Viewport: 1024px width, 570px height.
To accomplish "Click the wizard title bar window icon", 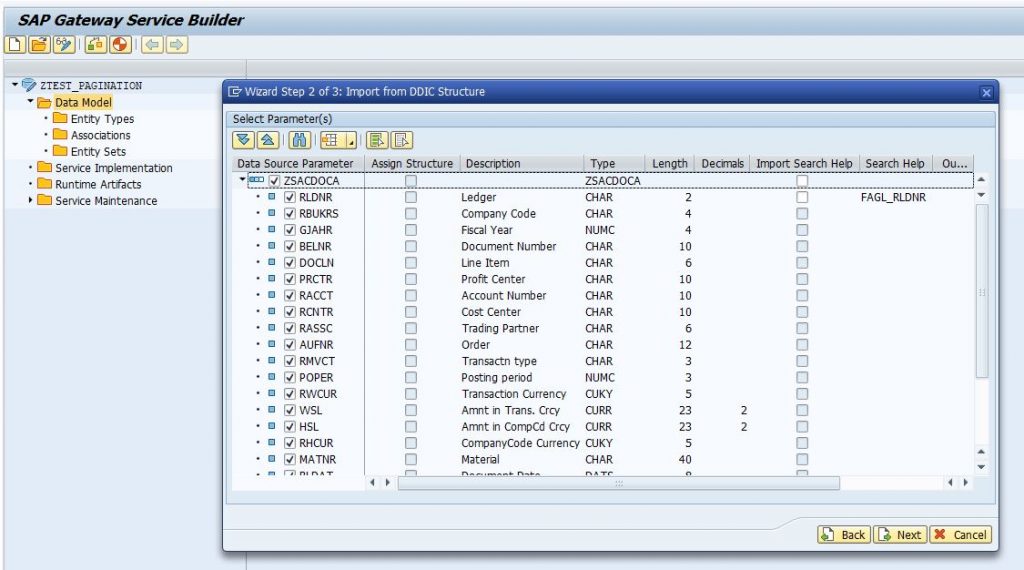I will pyautogui.click(x=234, y=91).
